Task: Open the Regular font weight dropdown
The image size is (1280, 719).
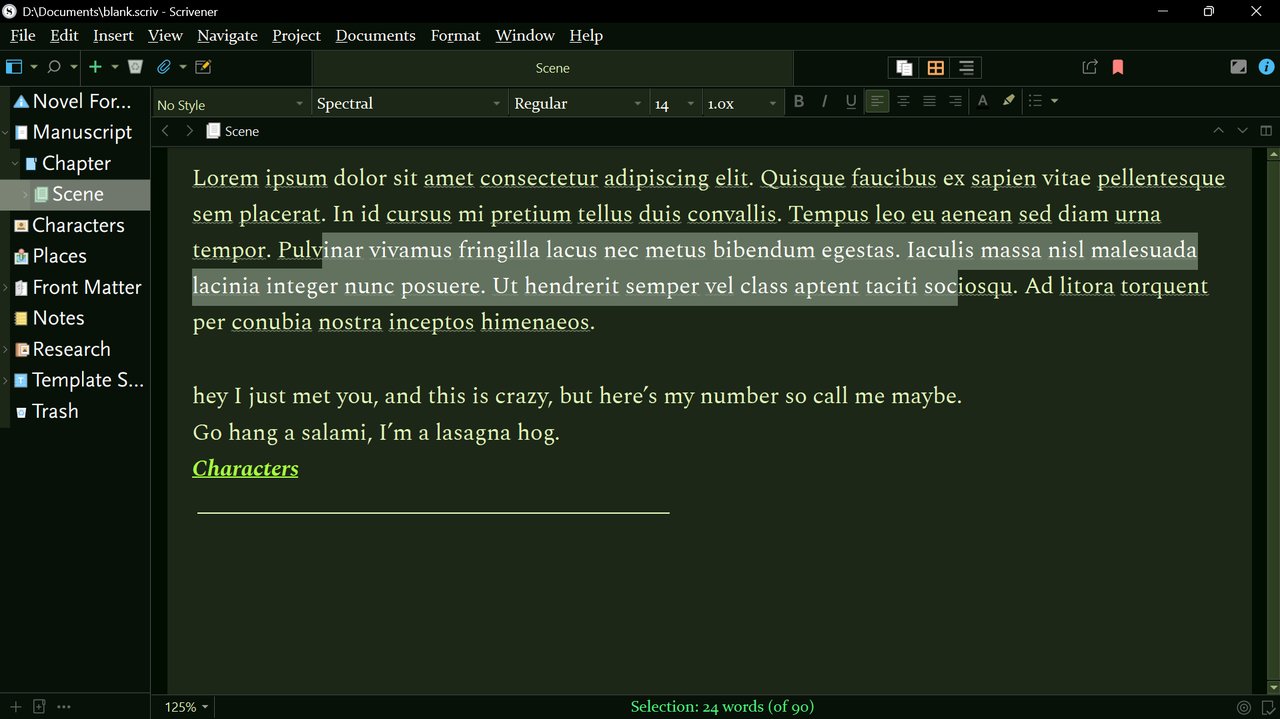Action: coord(578,104)
